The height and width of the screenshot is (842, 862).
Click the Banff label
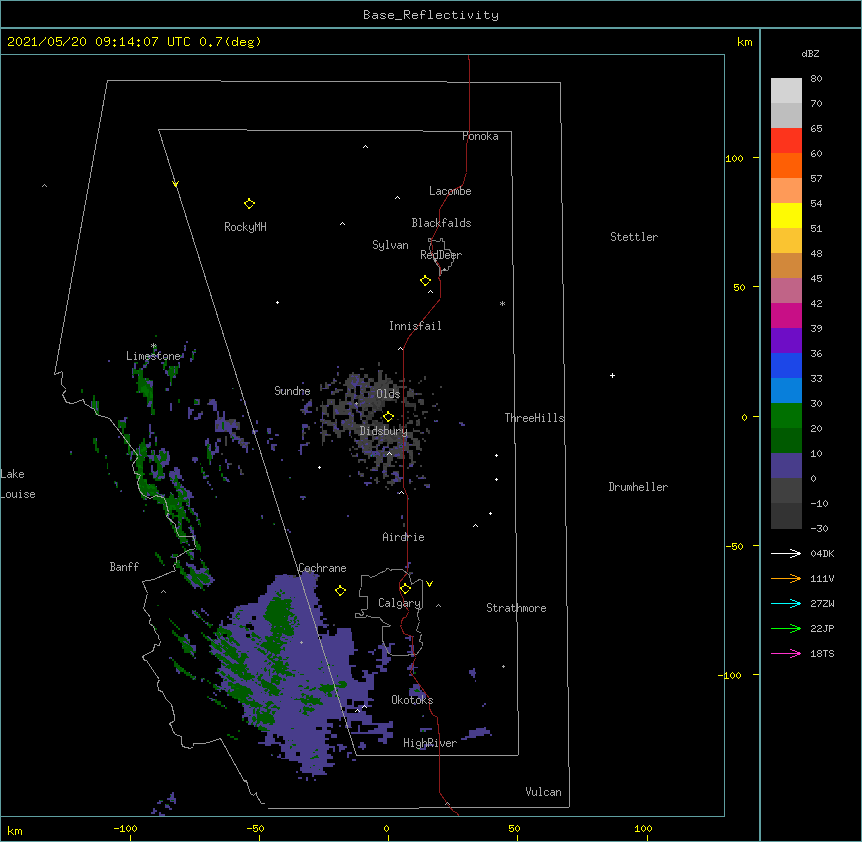point(124,567)
